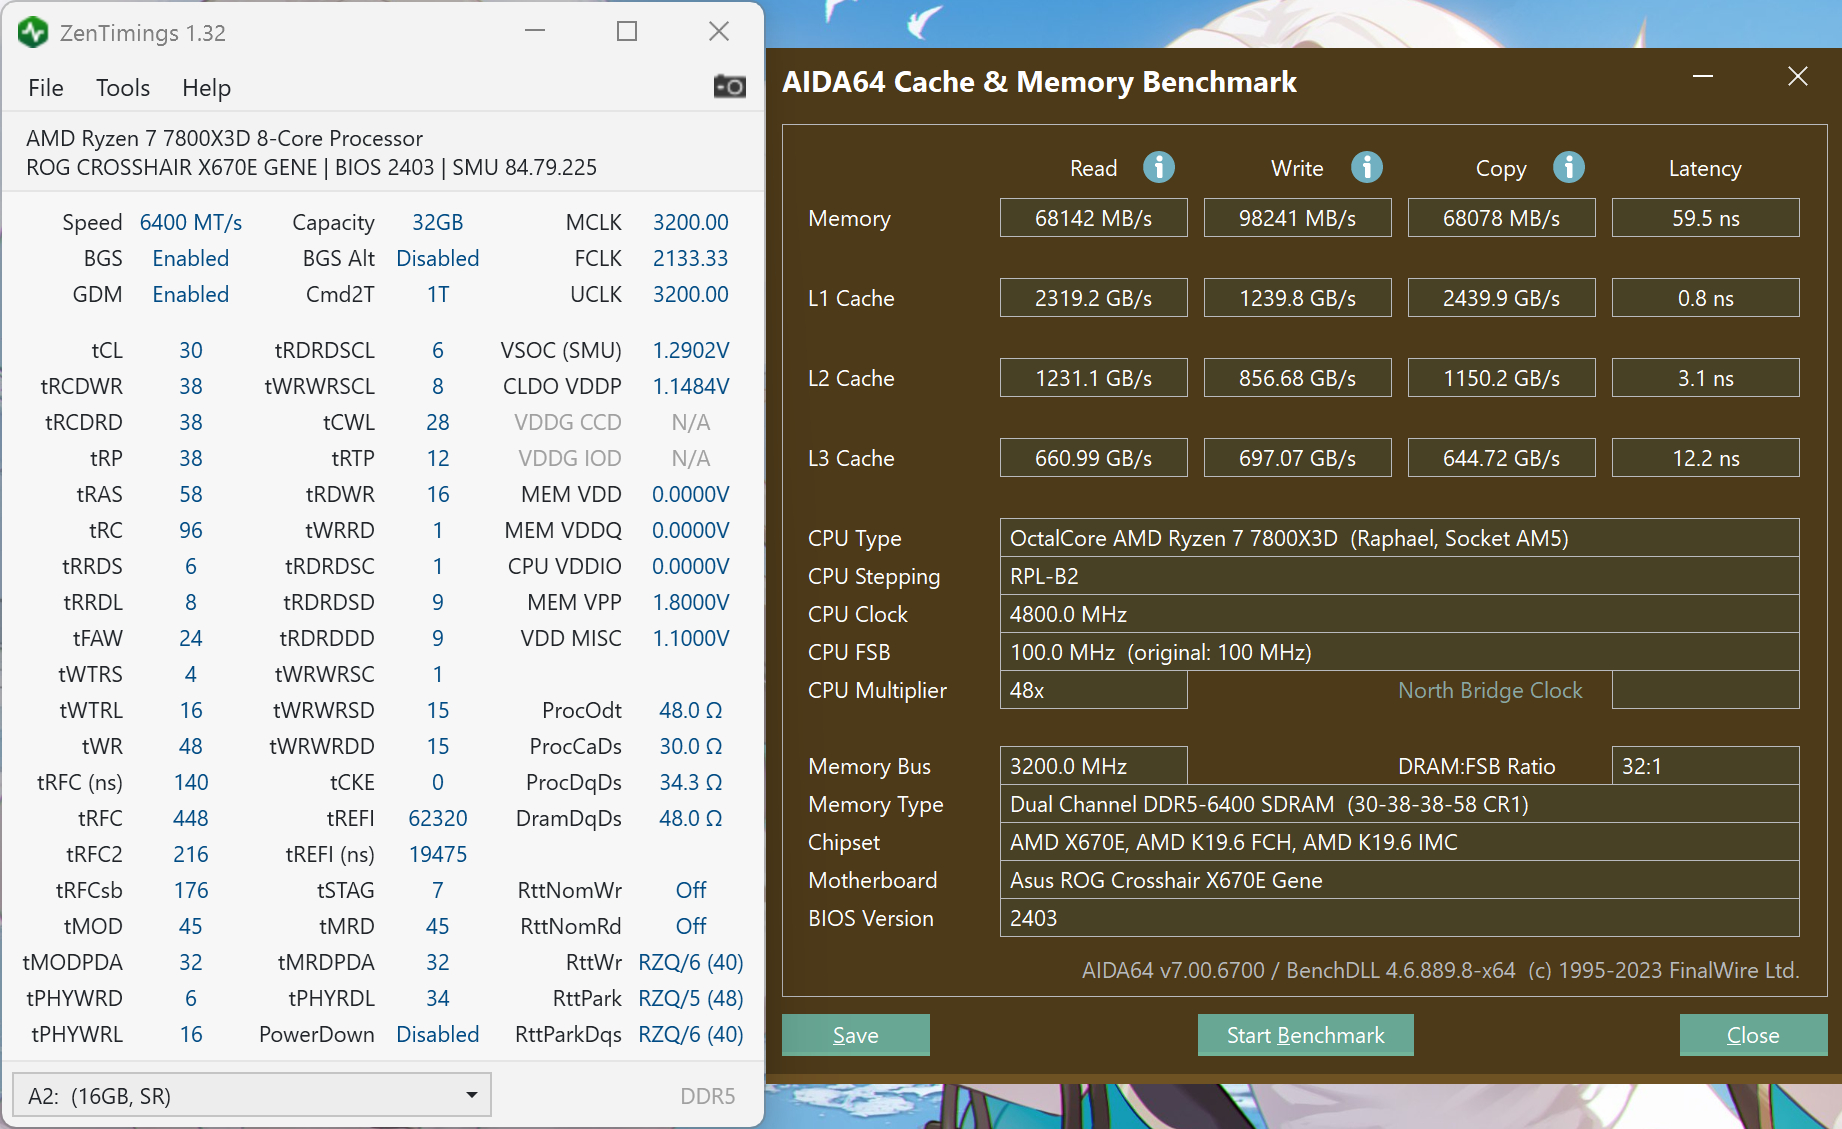Click the VSOC (SMU) value 1.2902V
This screenshot has height=1129, width=1842.
point(691,350)
